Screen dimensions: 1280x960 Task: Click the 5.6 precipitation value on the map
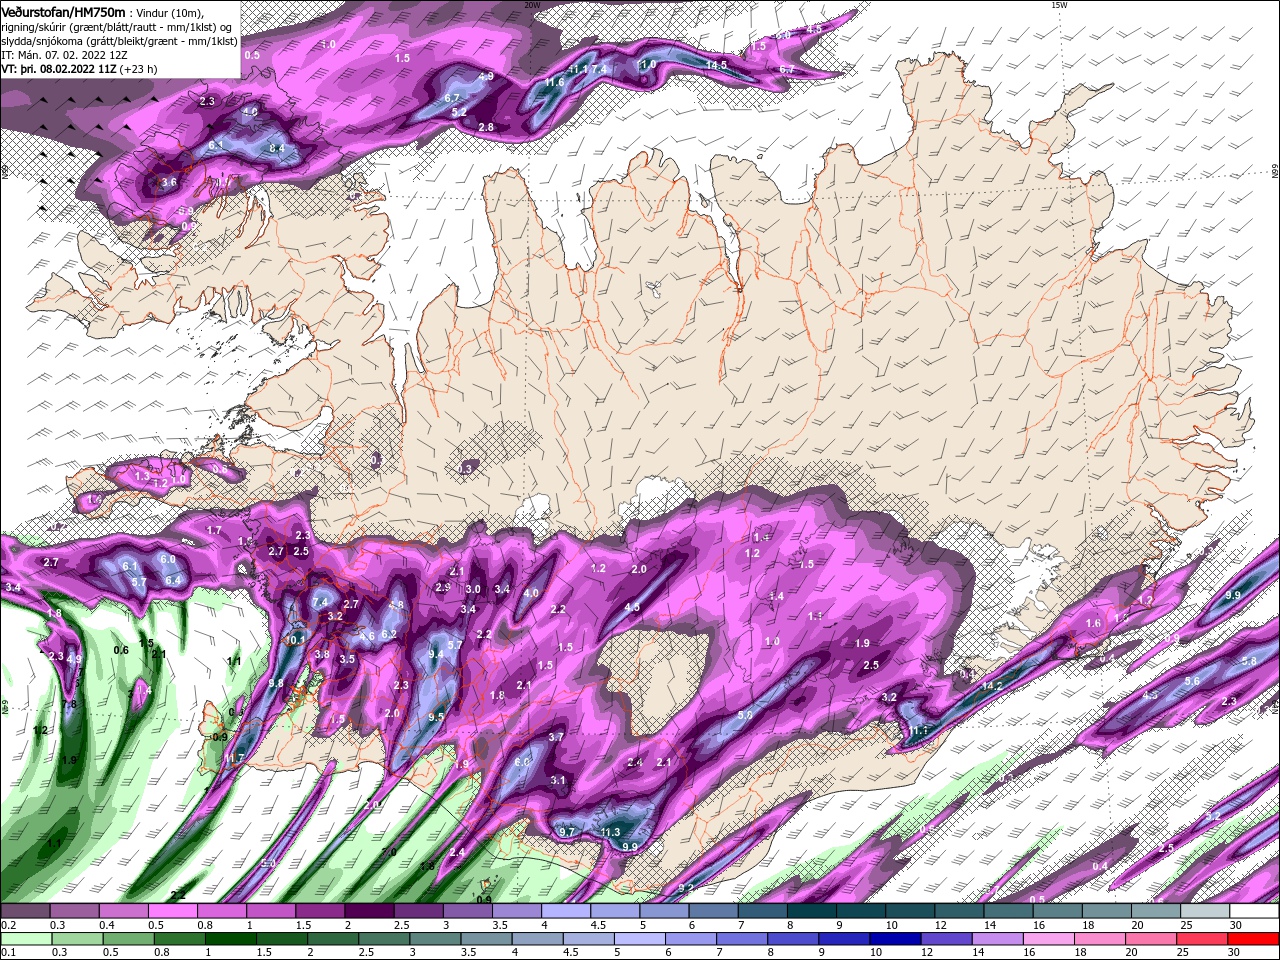tap(1191, 681)
